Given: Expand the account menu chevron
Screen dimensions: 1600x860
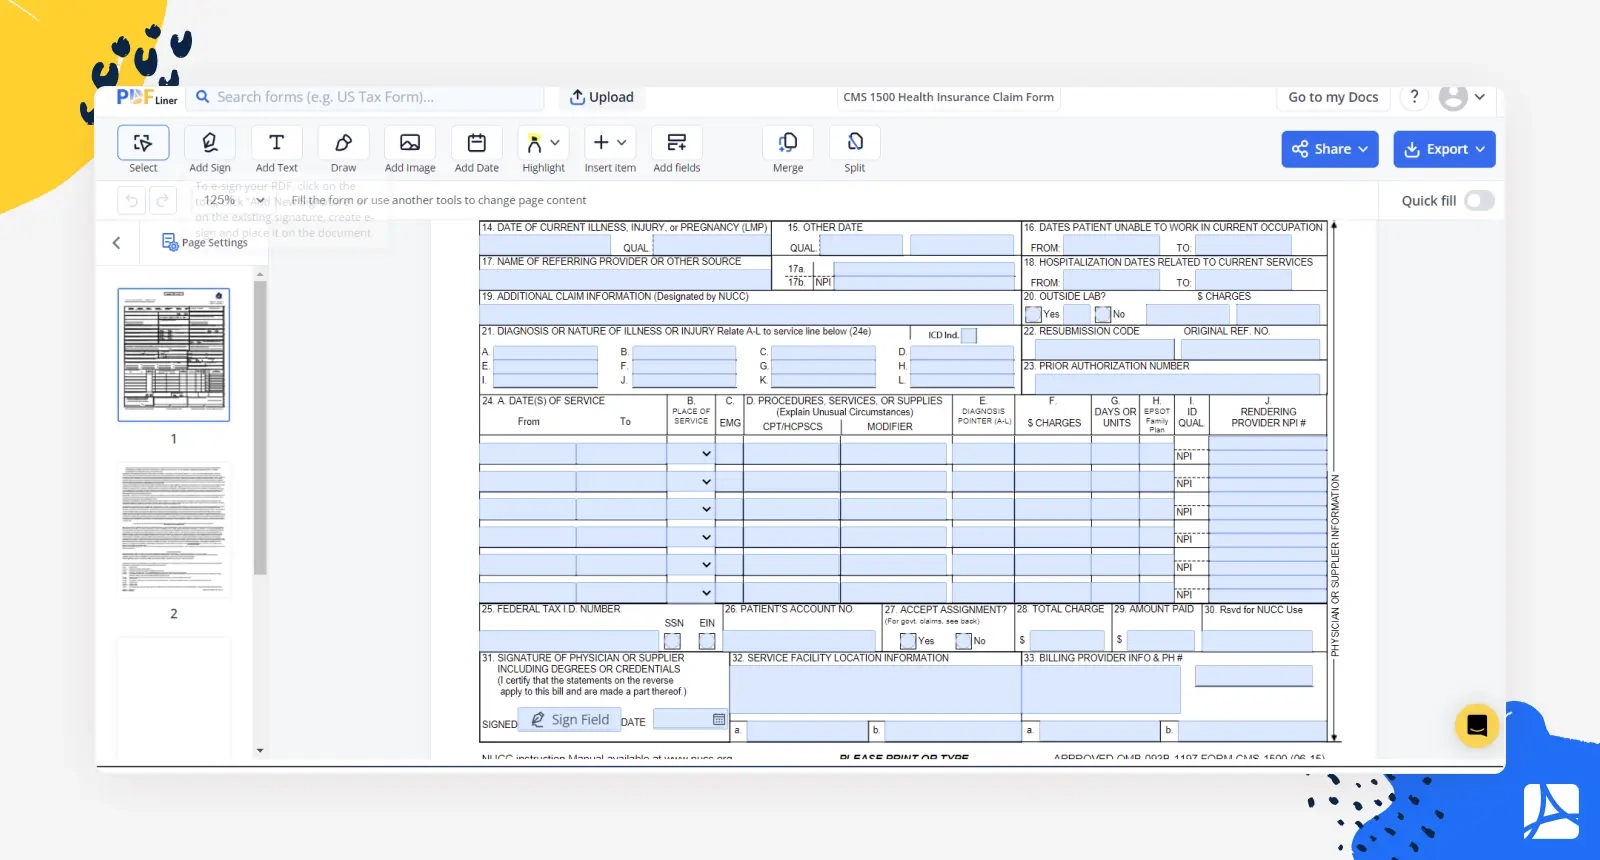Looking at the screenshot, I should pyautogui.click(x=1480, y=97).
